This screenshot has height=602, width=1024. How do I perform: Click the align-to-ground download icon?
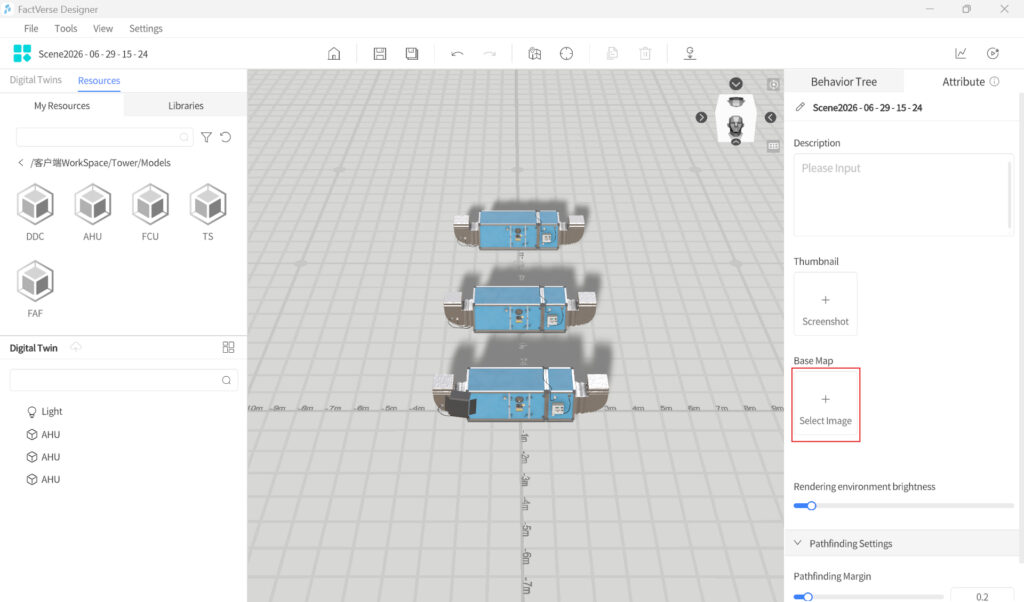pyautogui.click(x=690, y=54)
